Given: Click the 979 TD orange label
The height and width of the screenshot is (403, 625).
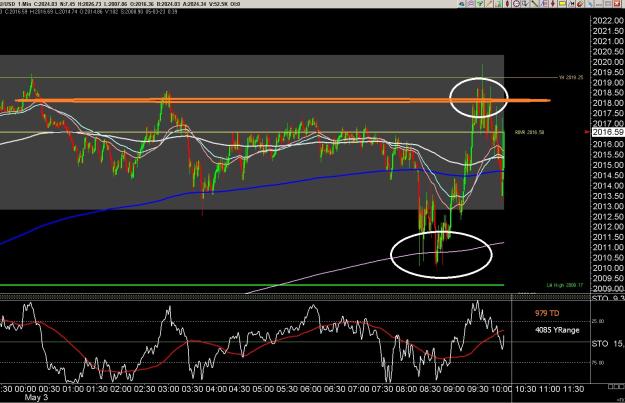Looking at the screenshot, I should (x=547, y=313).
